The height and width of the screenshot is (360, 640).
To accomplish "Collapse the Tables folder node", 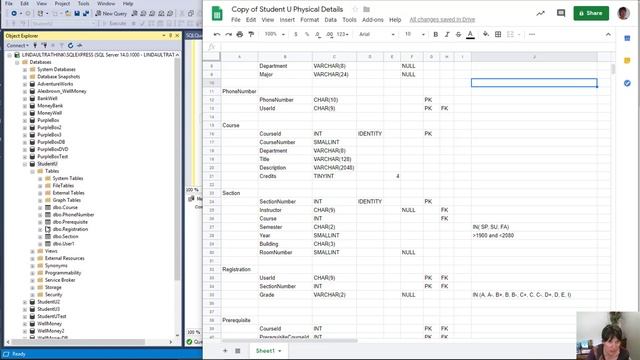I will pos(33,171).
